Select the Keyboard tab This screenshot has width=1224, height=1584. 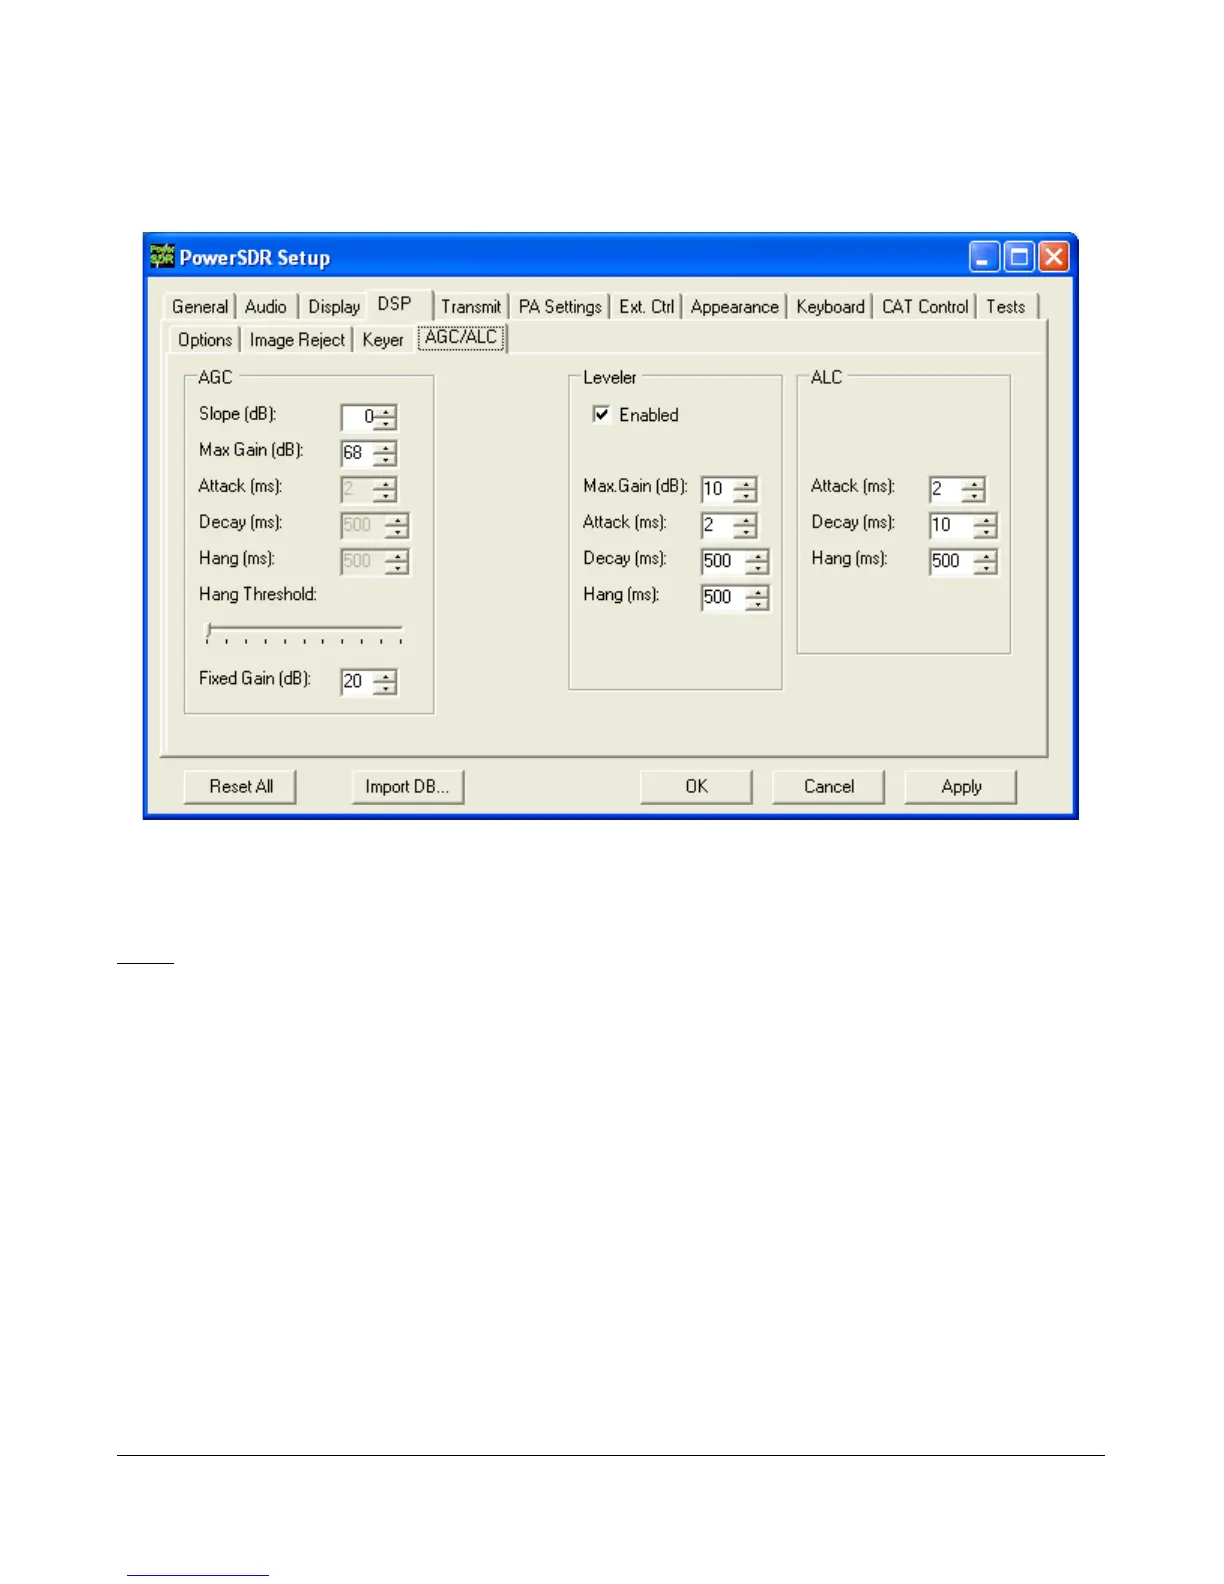pos(830,307)
